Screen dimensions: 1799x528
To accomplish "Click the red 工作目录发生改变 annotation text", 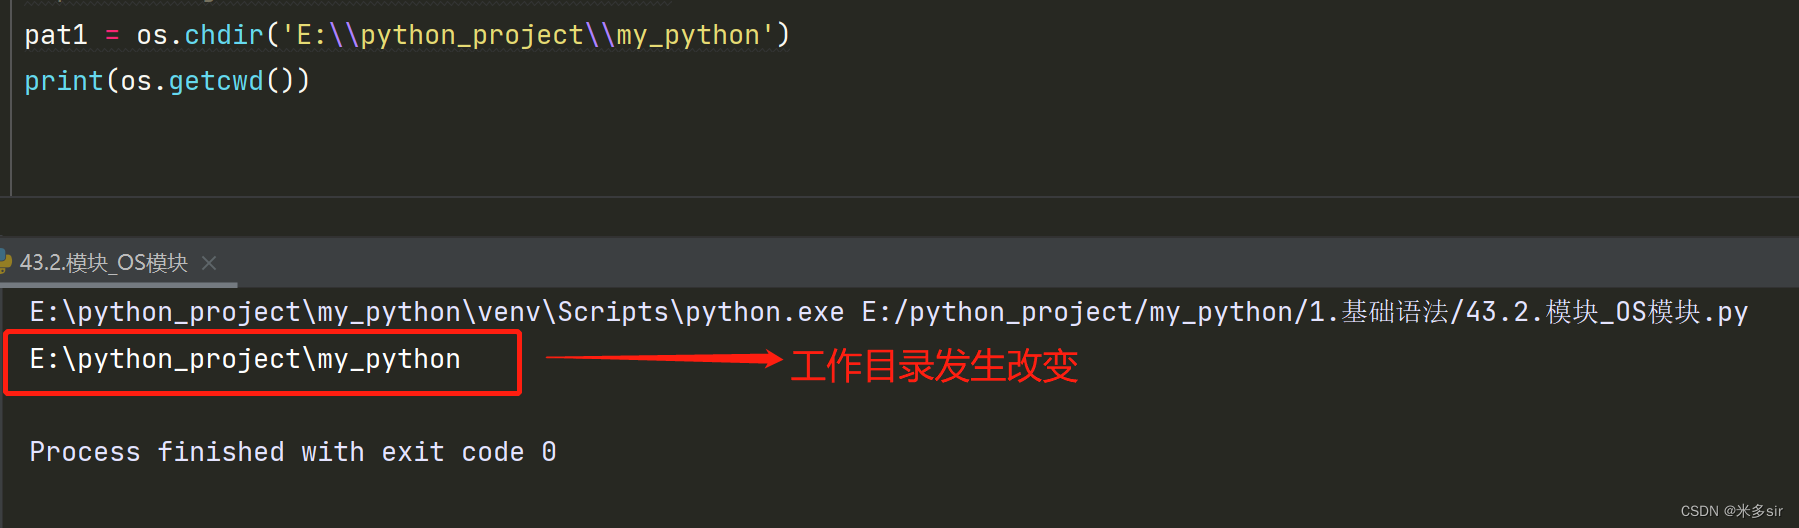I will (x=934, y=366).
